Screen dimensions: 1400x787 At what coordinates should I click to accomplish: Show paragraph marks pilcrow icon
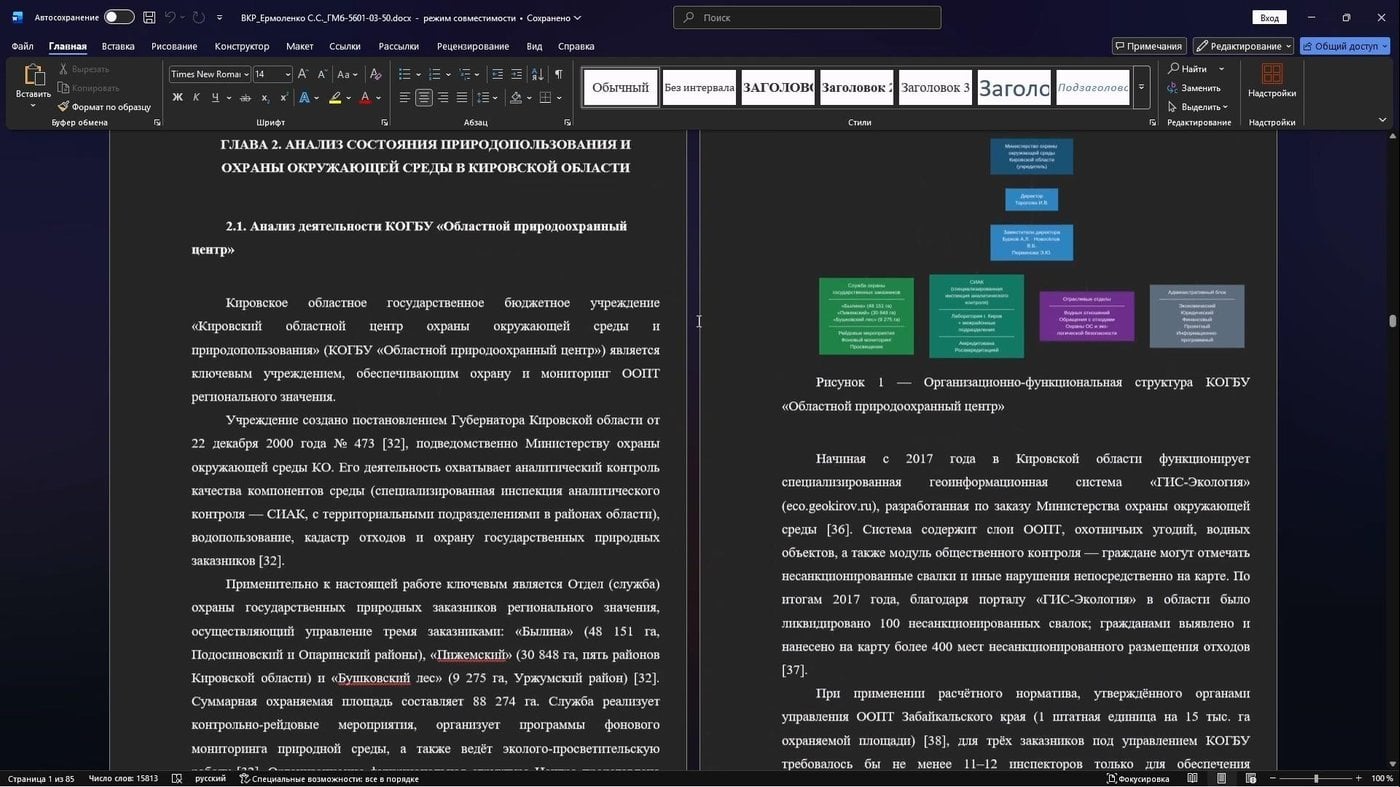[x=558, y=74]
